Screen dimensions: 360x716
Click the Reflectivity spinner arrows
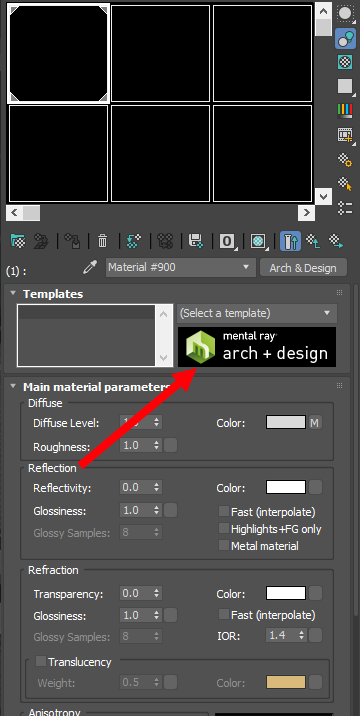pyautogui.click(x=157, y=487)
